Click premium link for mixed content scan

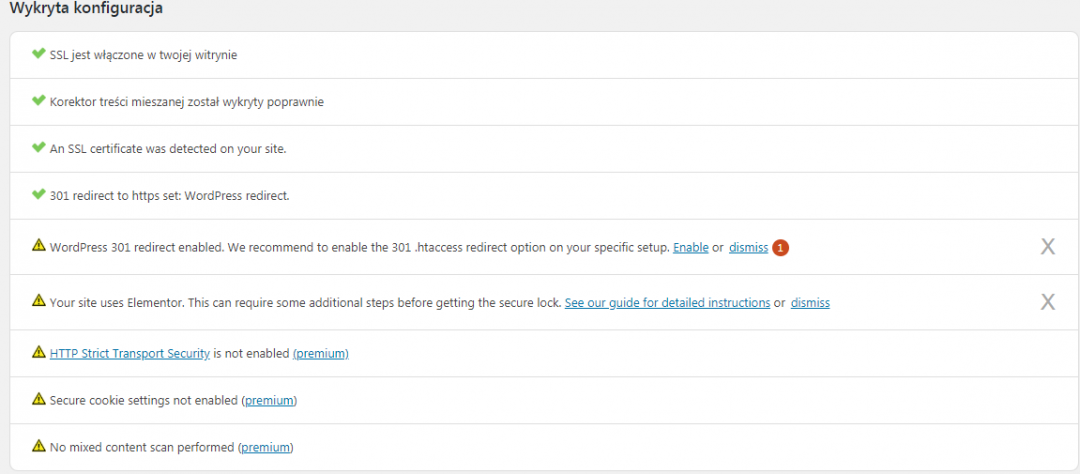click(266, 447)
